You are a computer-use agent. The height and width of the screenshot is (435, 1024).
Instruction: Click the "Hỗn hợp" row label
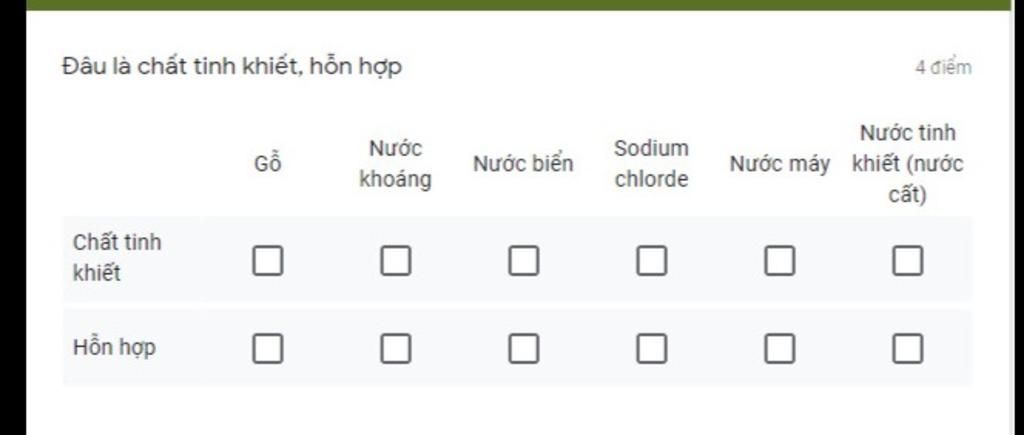[114, 348]
